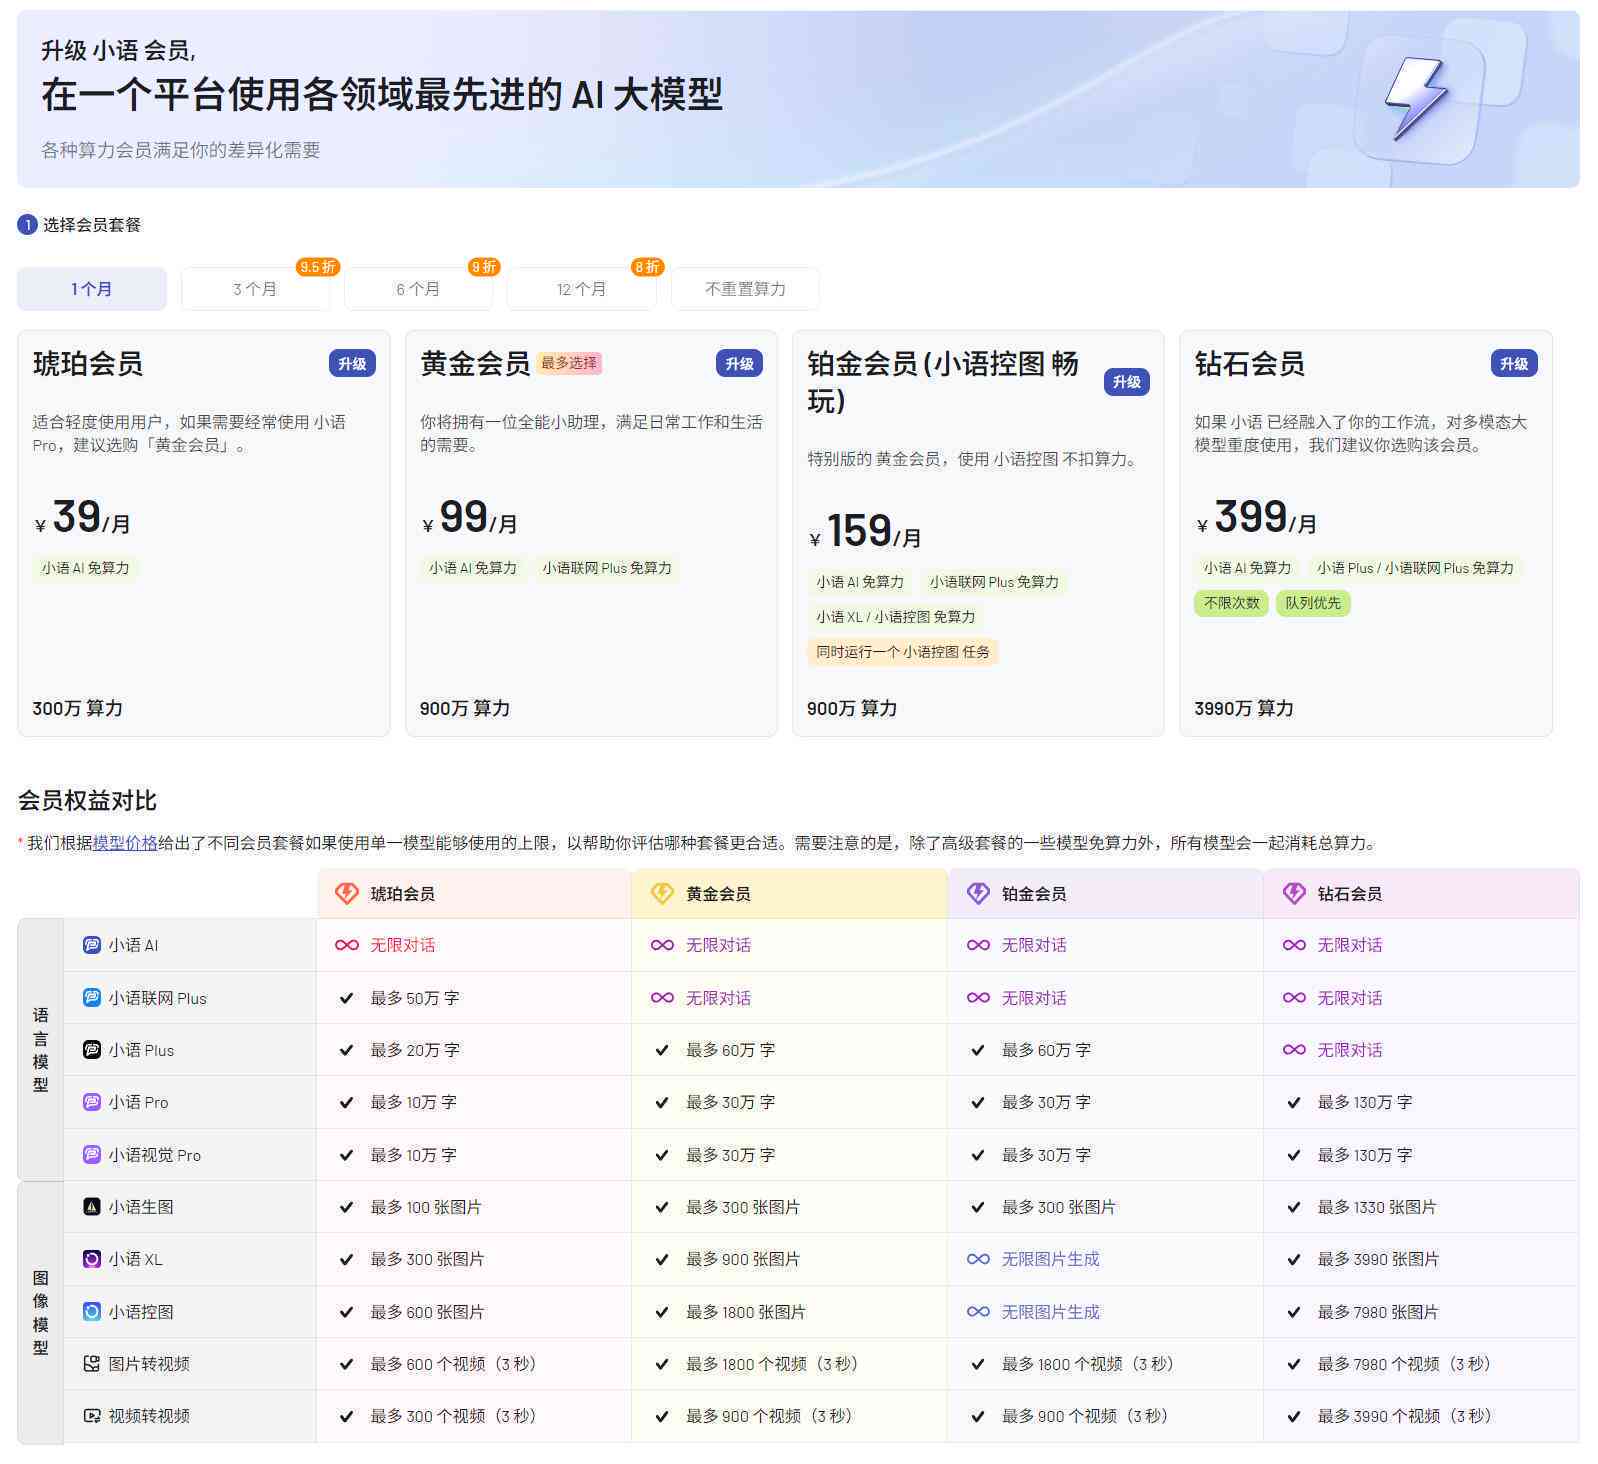Click the 9折 discount badge
The width and height of the screenshot is (1598, 1464).
pyautogui.click(x=483, y=267)
